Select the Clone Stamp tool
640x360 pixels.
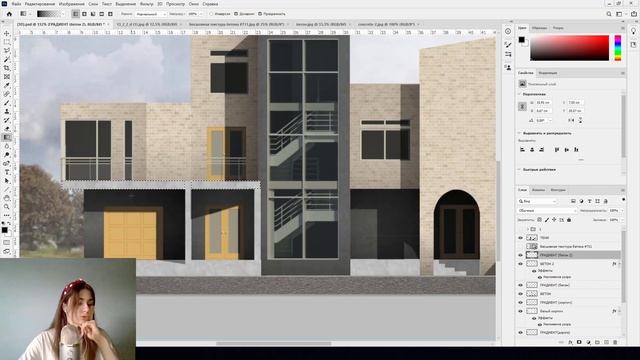[7, 111]
